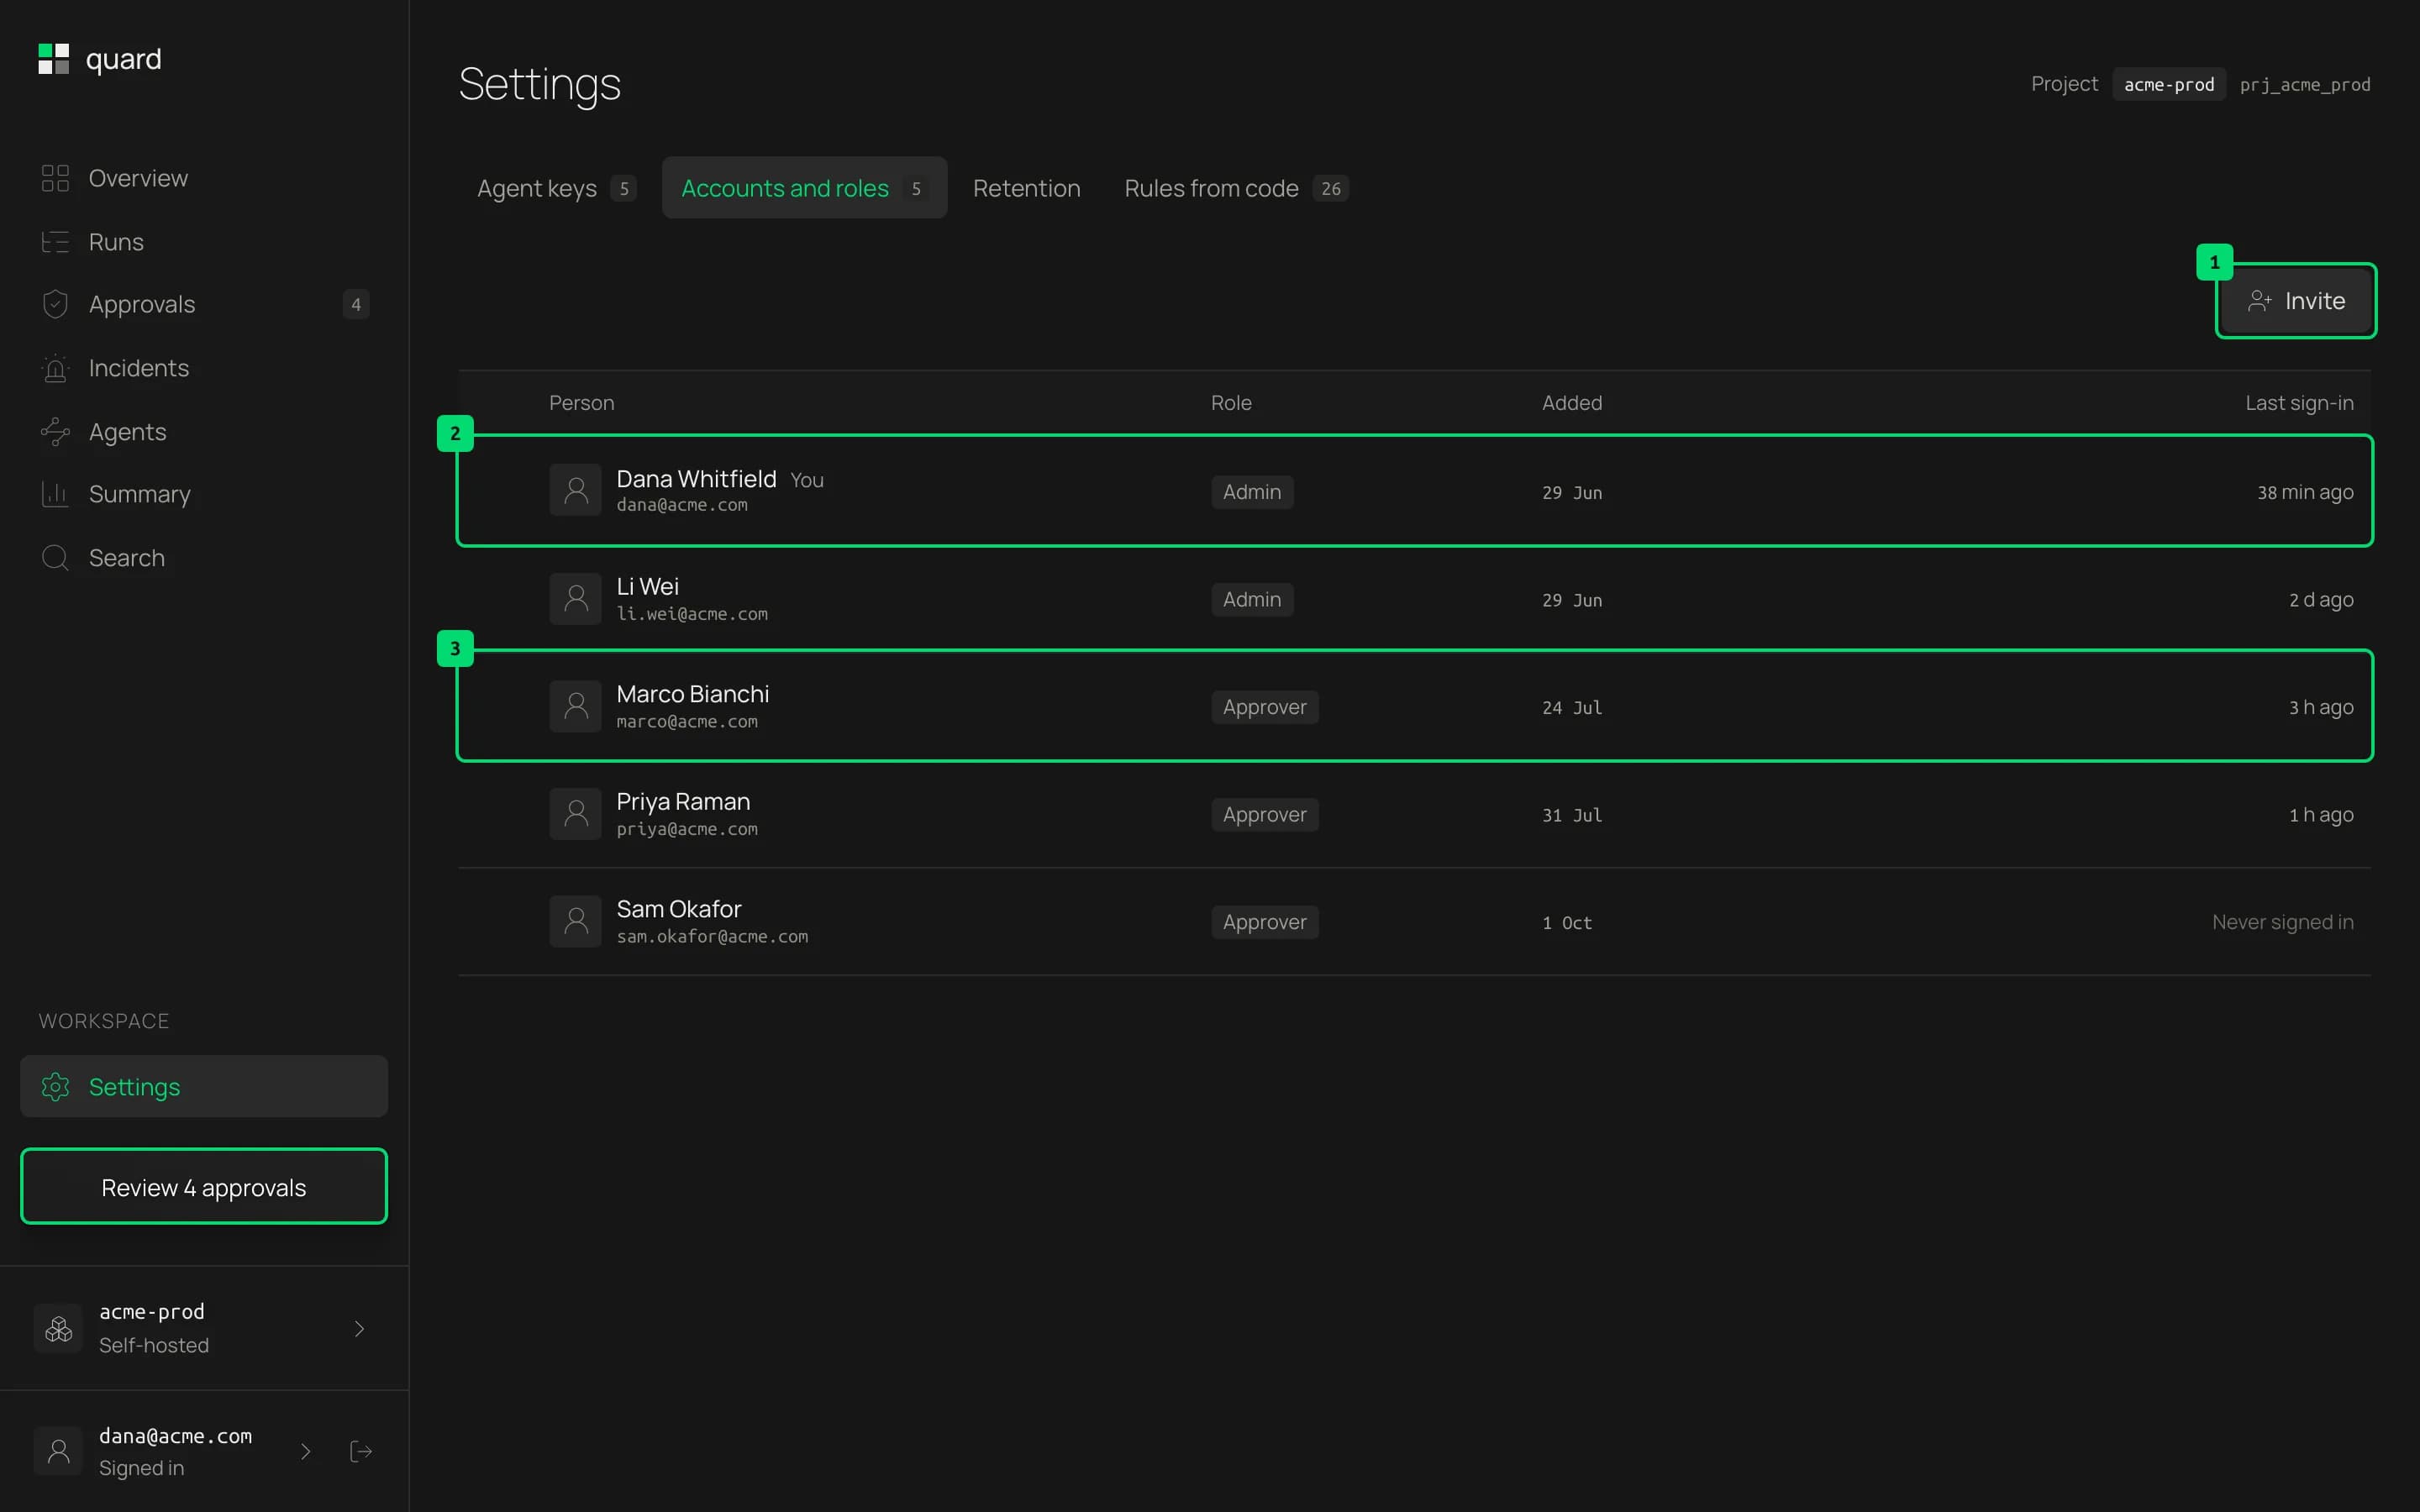Click Priya Raman's avatar icon
2420x1512 pixels.
tap(576, 813)
